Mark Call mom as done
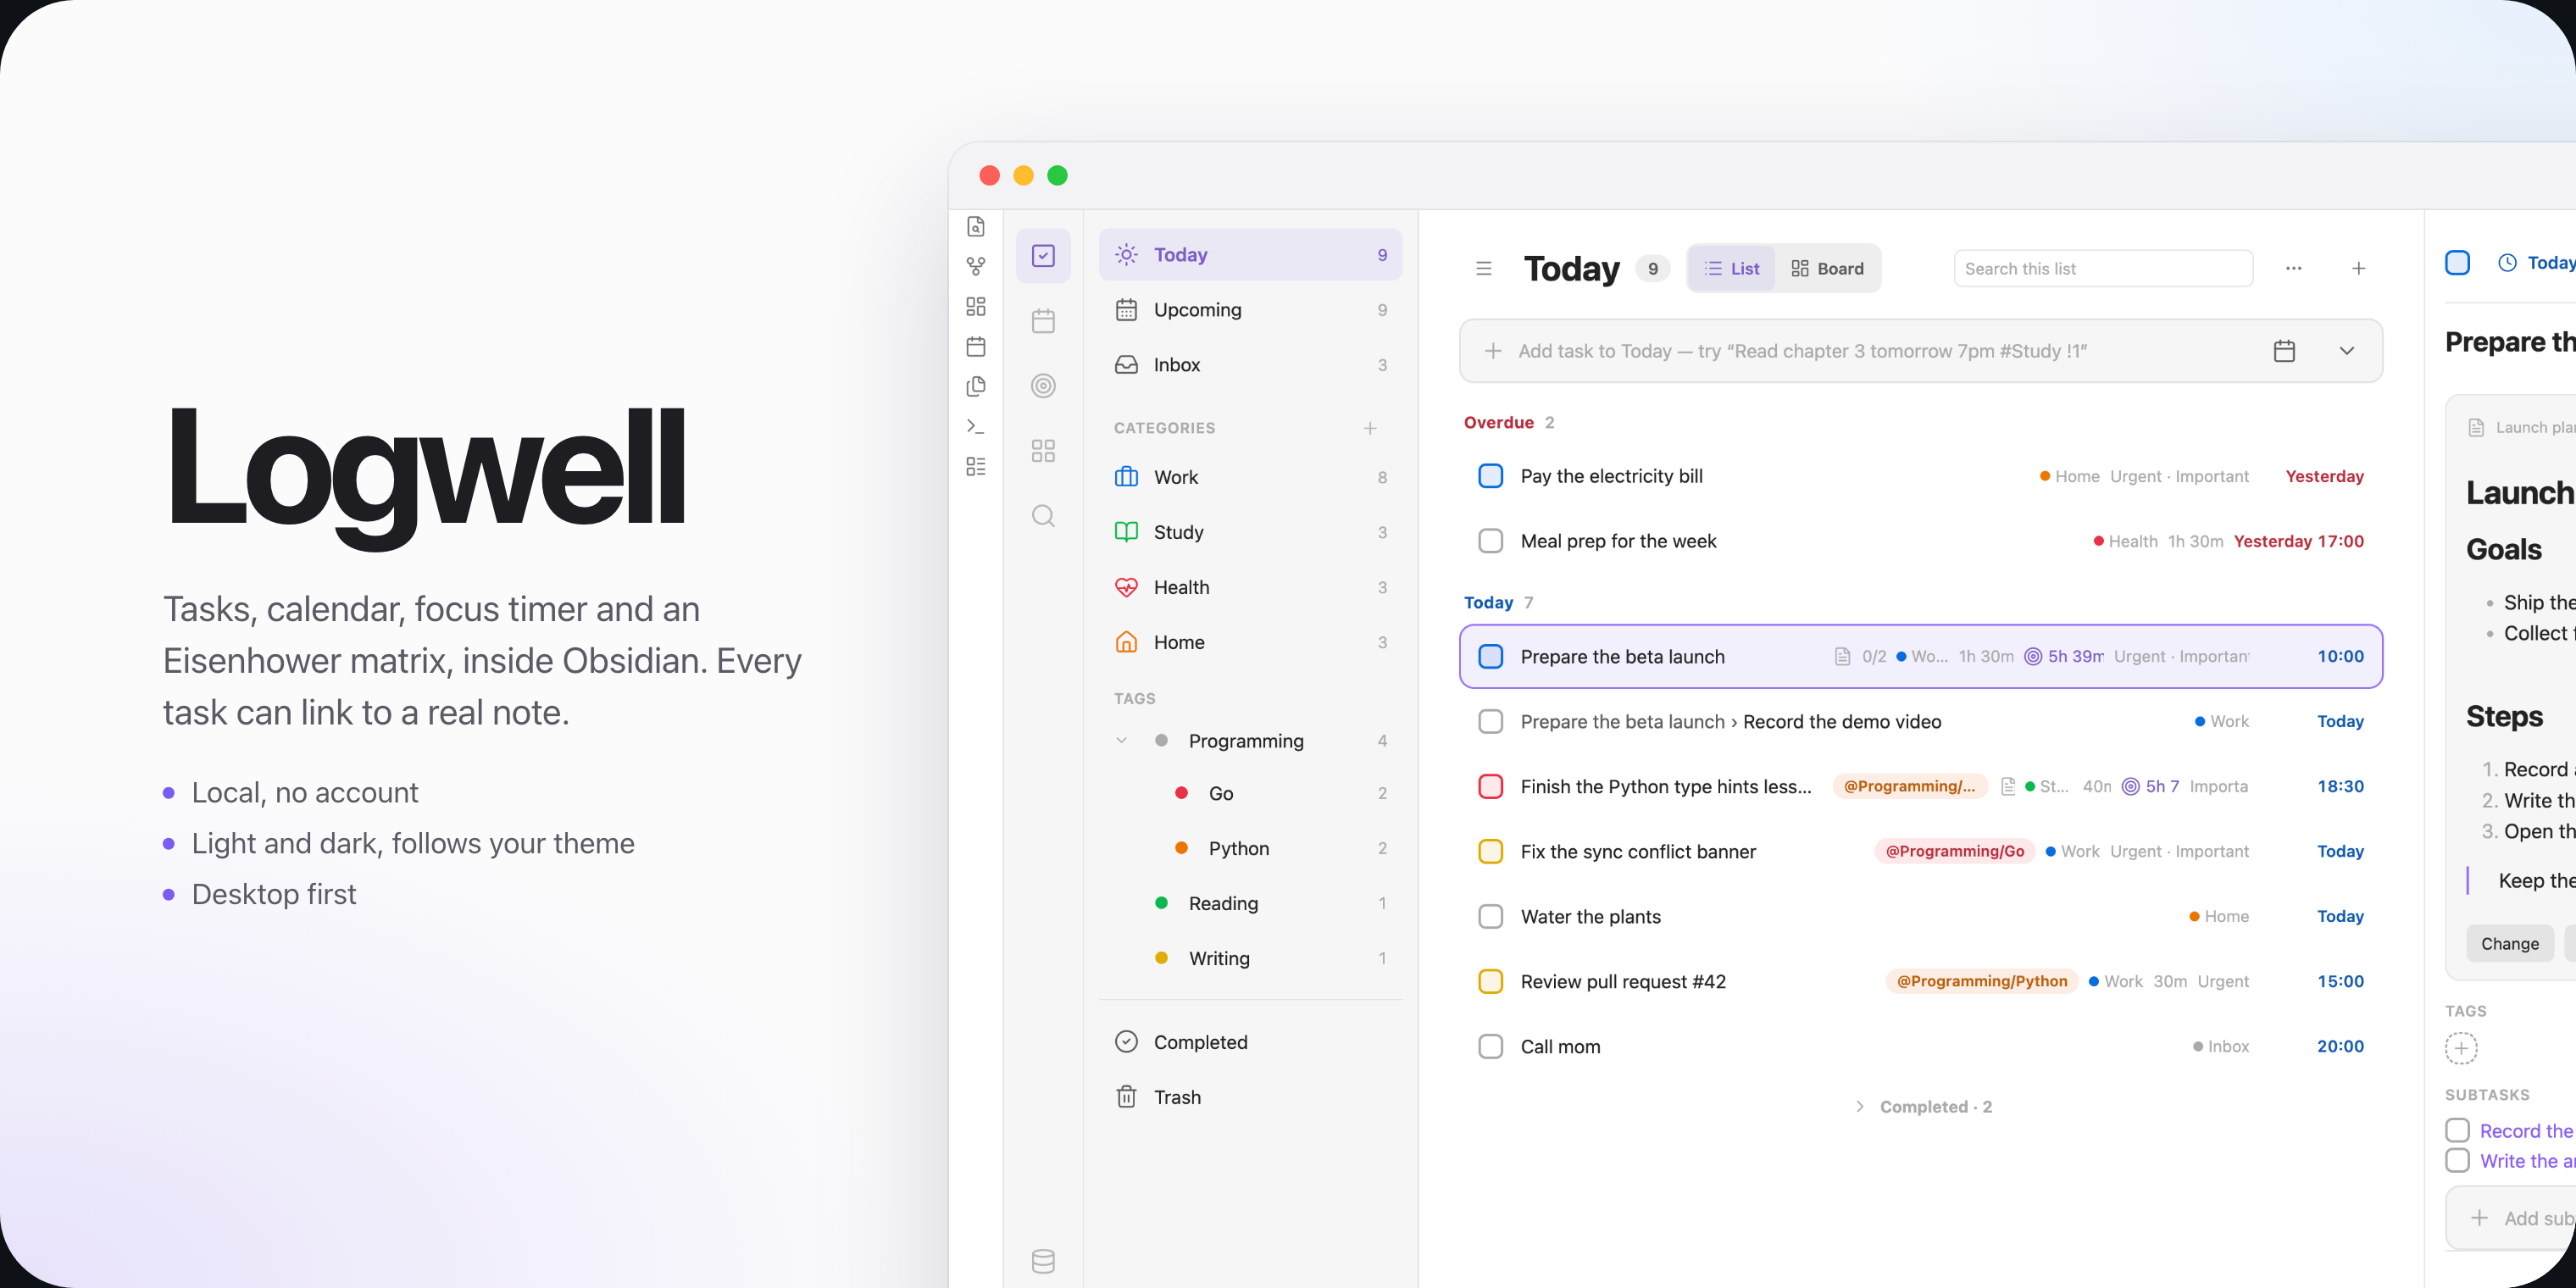This screenshot has width=2576, height=1288. (x=1490, y=1047)
